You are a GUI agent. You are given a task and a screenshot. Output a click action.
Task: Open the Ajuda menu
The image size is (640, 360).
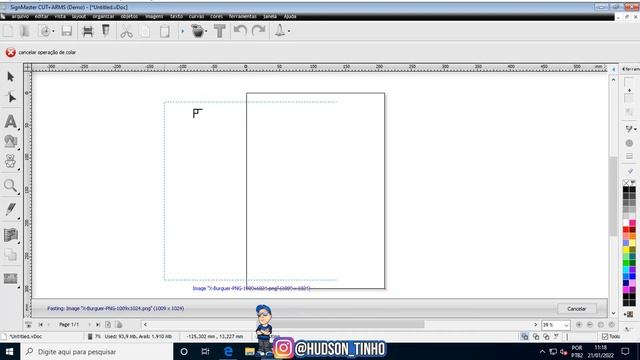pos(290,16)
